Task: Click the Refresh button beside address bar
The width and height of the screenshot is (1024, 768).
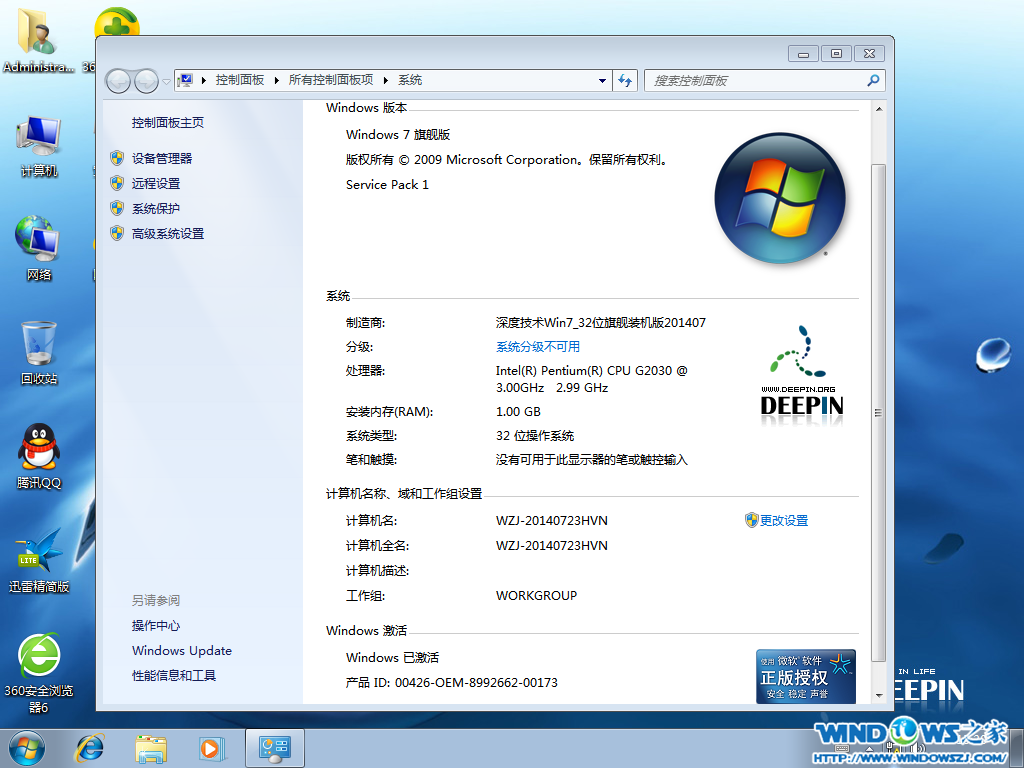Action: tap(625, 80)
